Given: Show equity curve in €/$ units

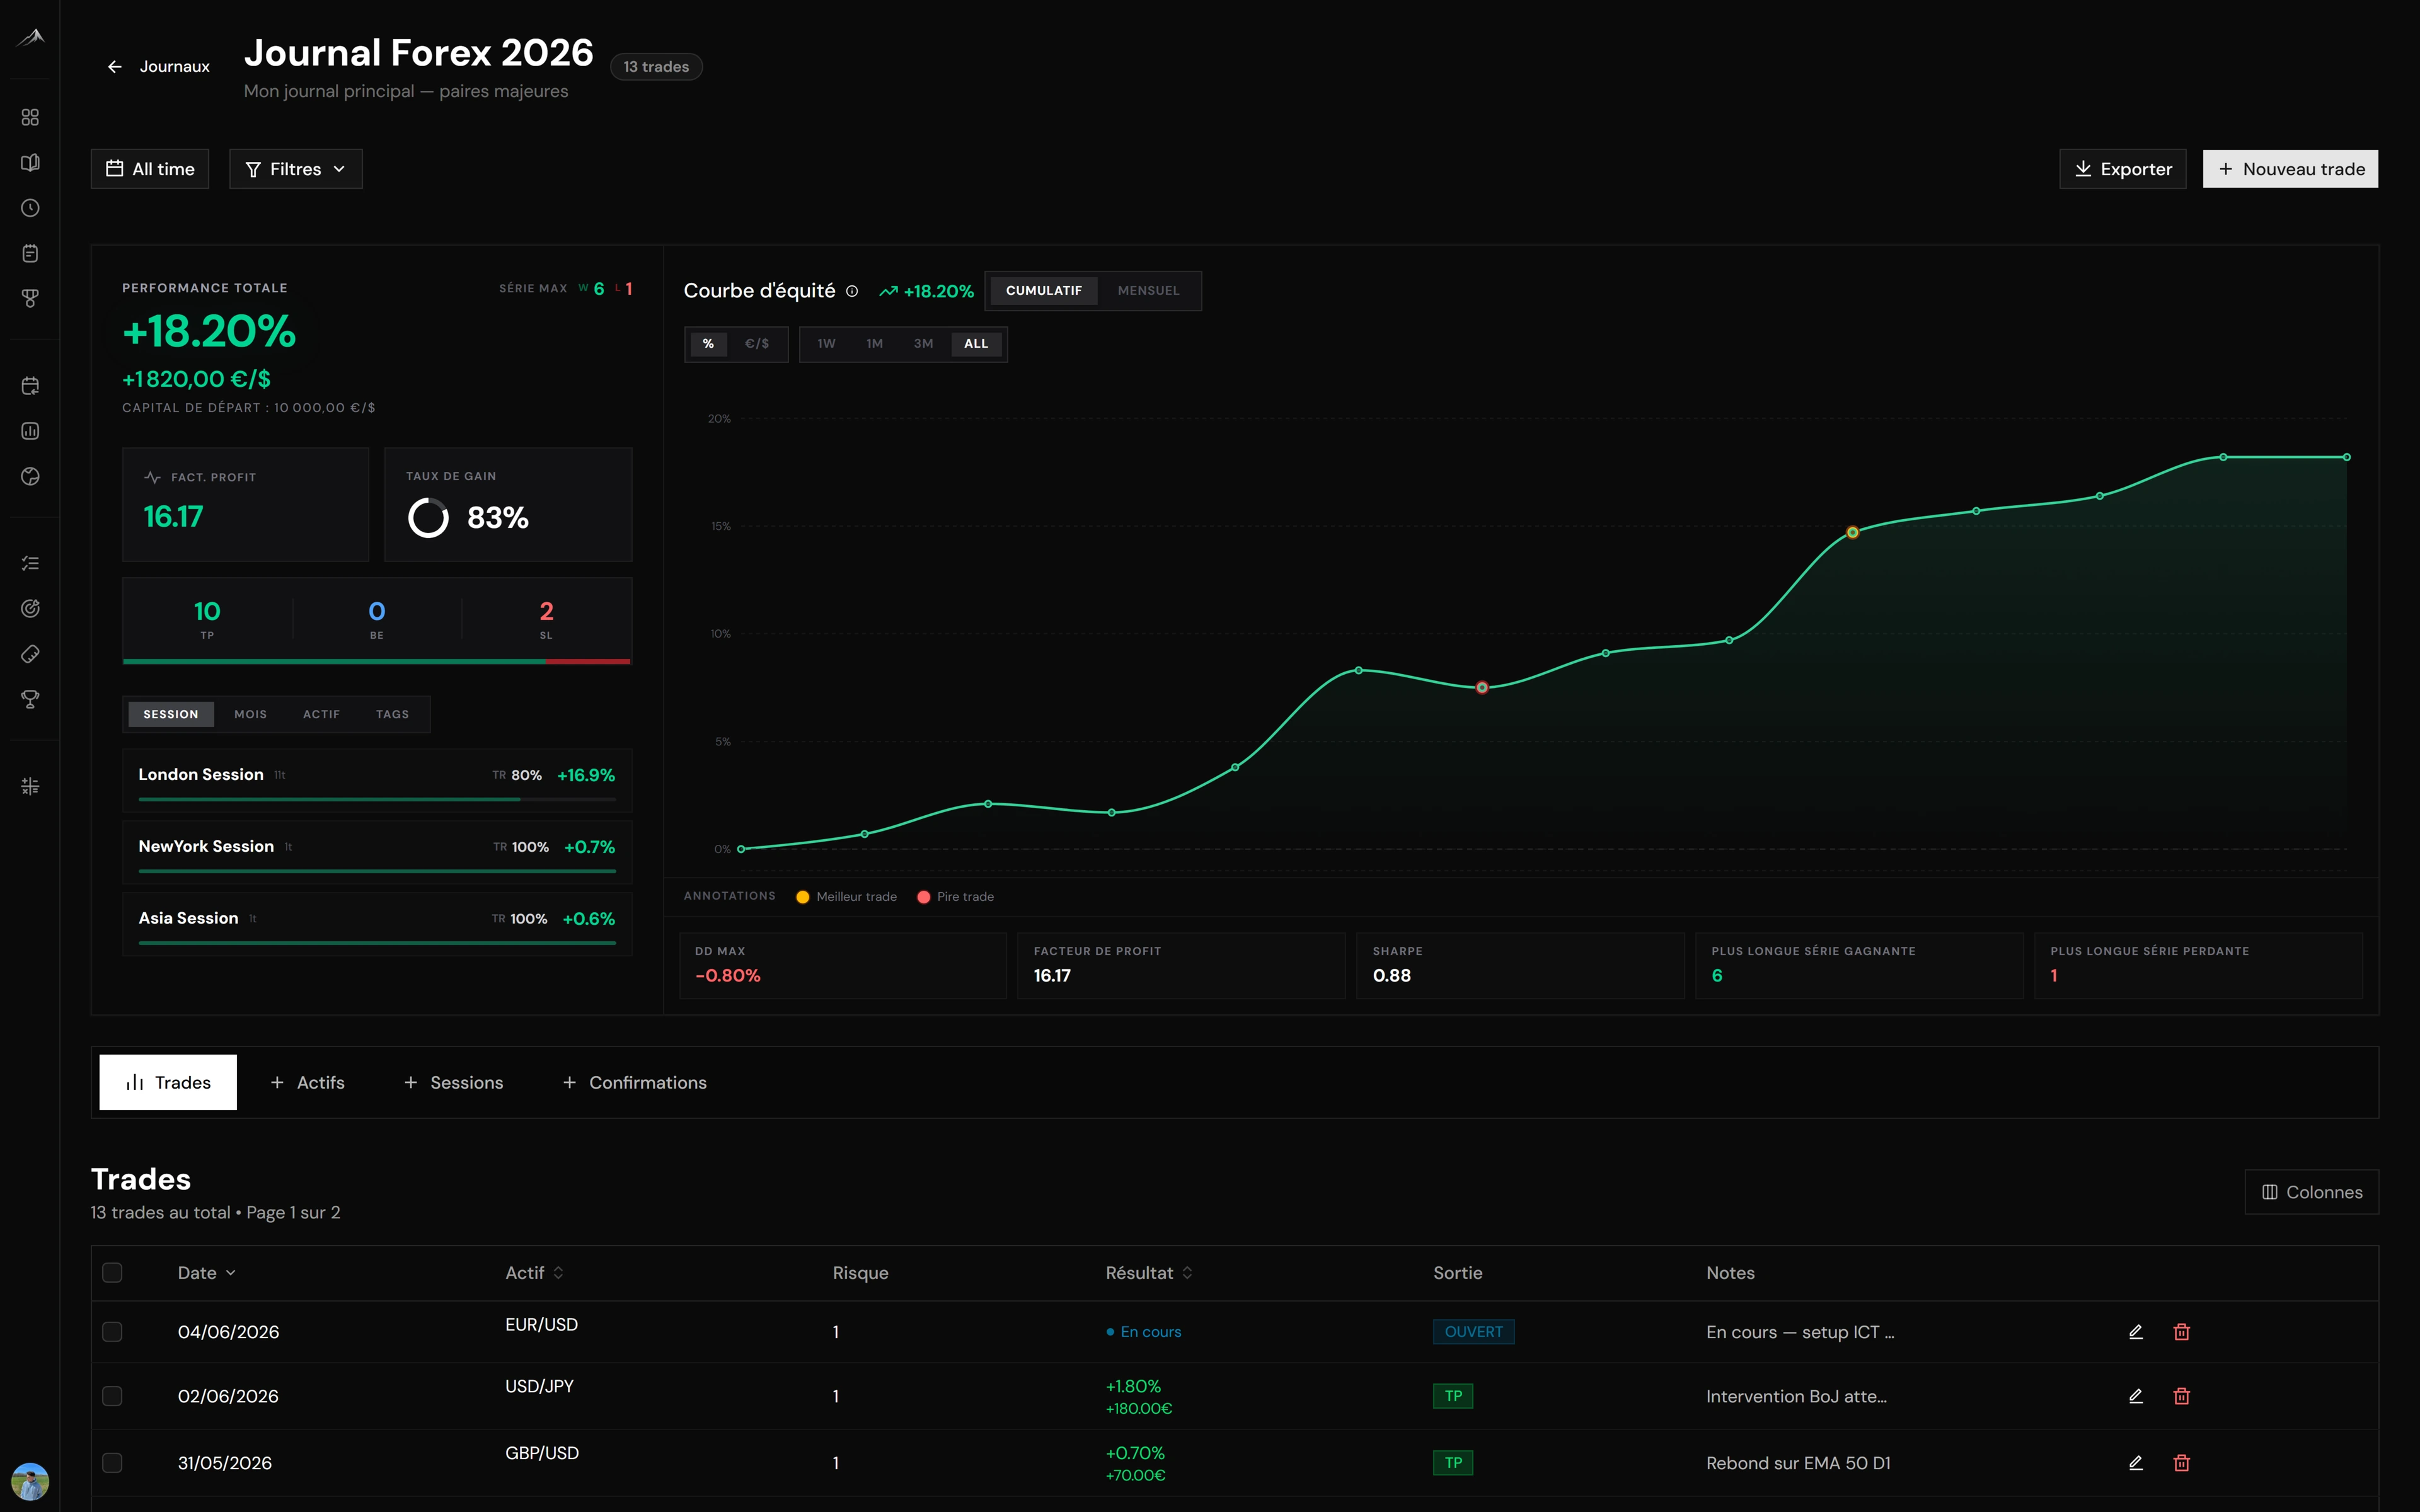Looking at the screenshot, I should tap(757, 344).
